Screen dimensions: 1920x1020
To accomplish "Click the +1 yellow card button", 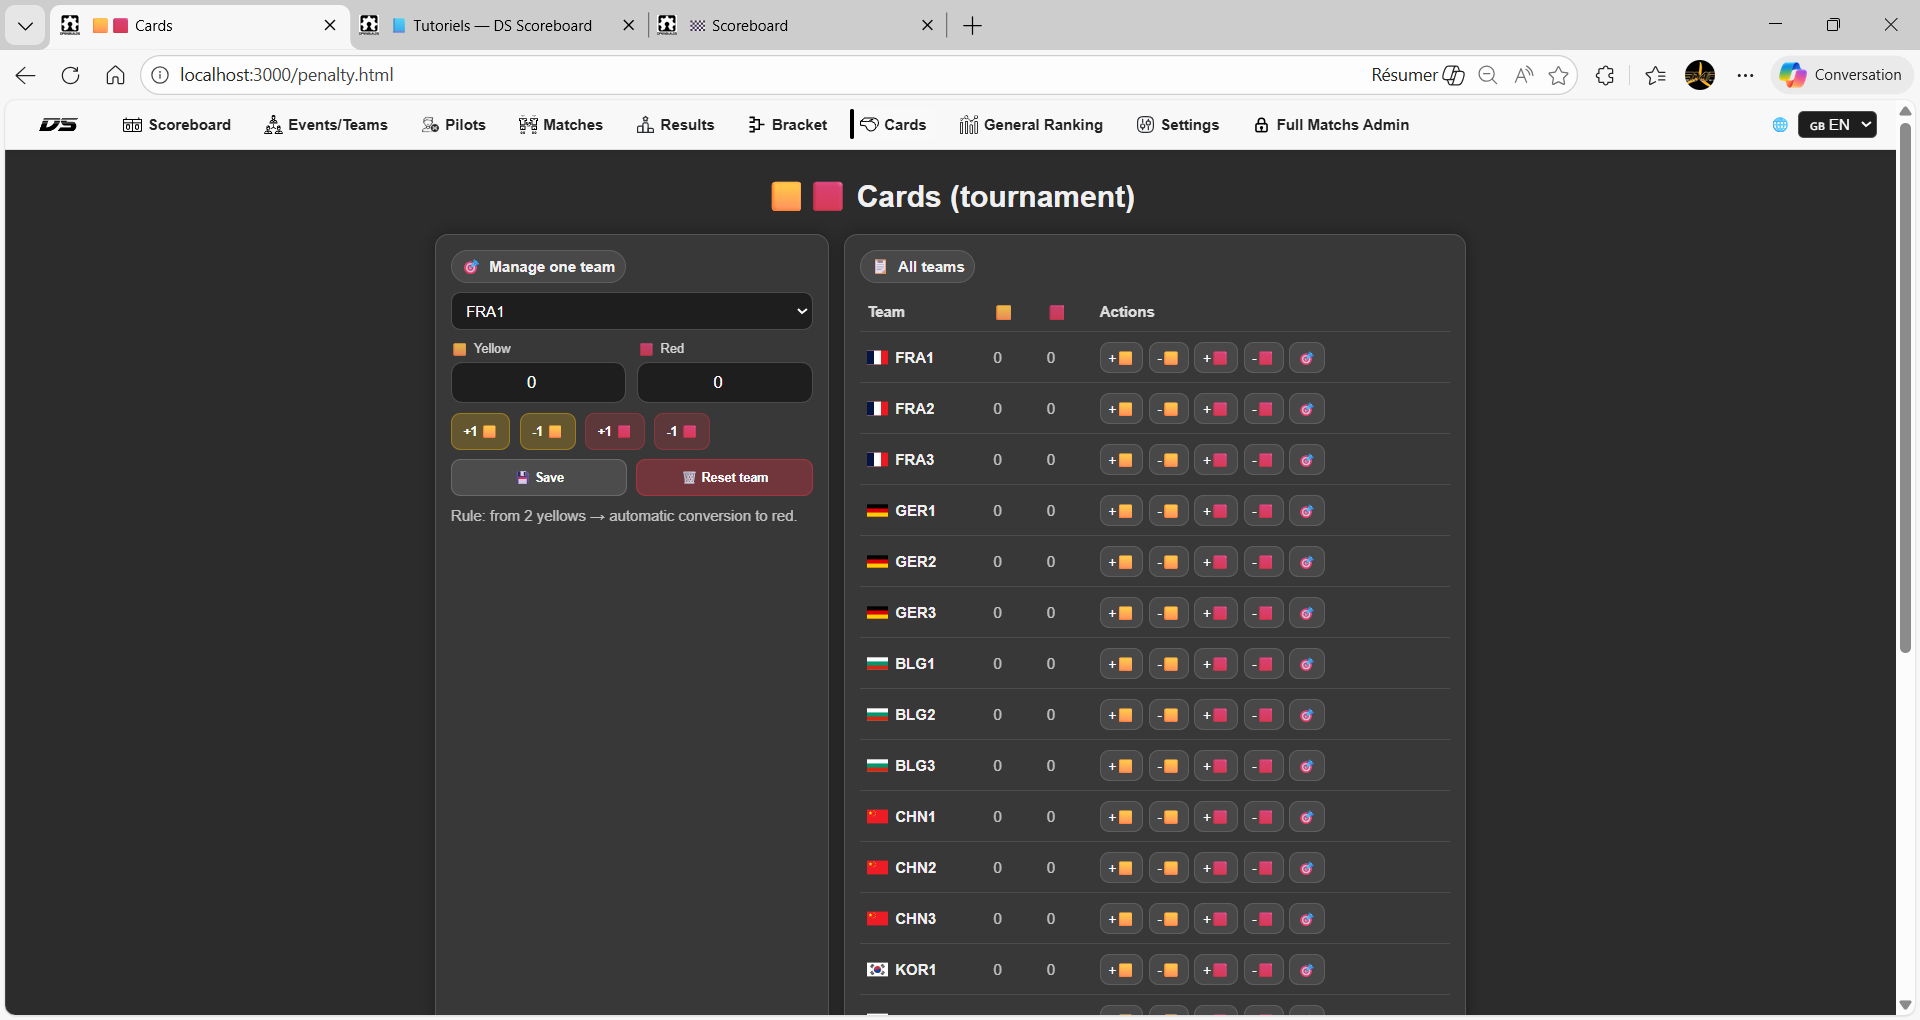I will [480, 432].
